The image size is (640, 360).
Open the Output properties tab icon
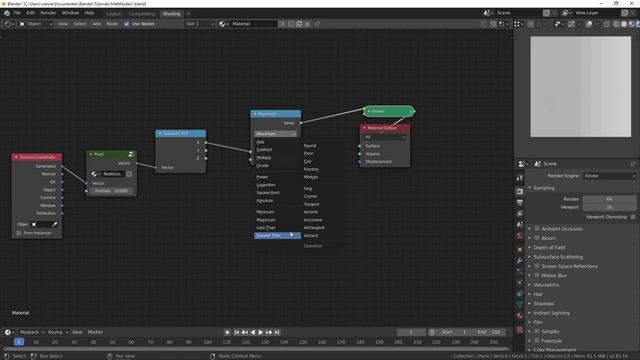tap(520, 202)
